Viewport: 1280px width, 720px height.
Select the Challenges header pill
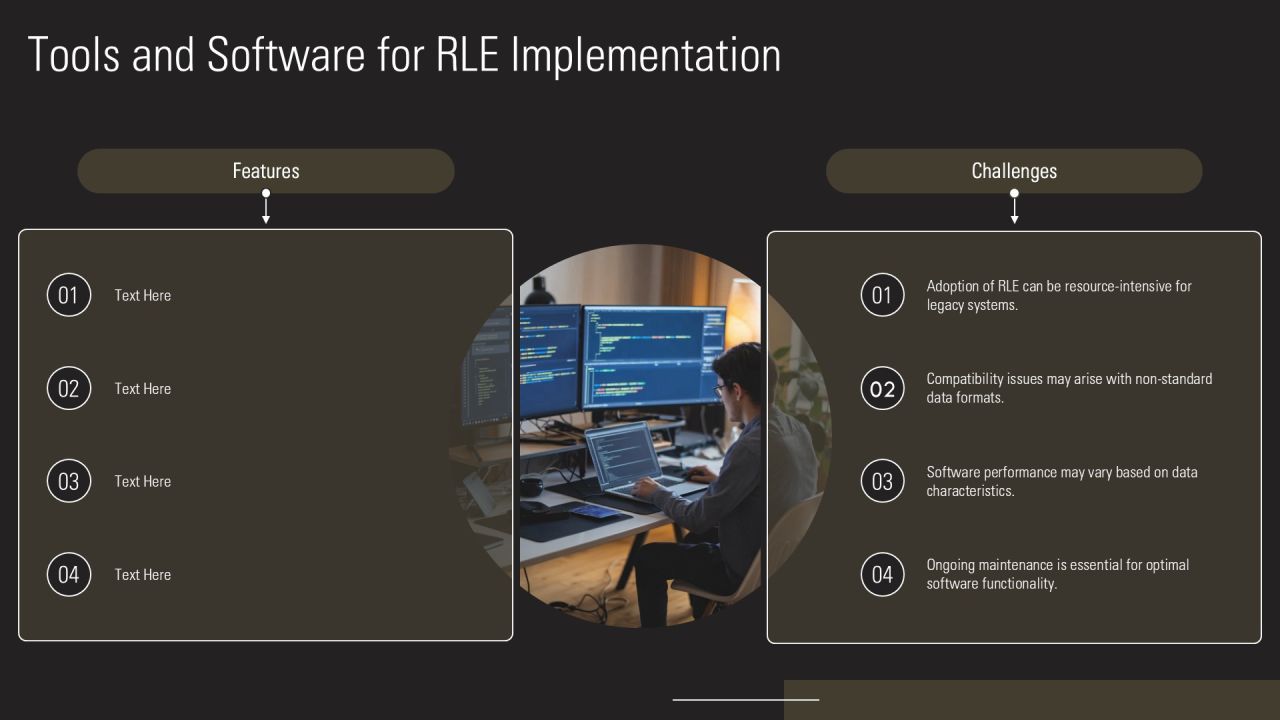[1014, 171]
